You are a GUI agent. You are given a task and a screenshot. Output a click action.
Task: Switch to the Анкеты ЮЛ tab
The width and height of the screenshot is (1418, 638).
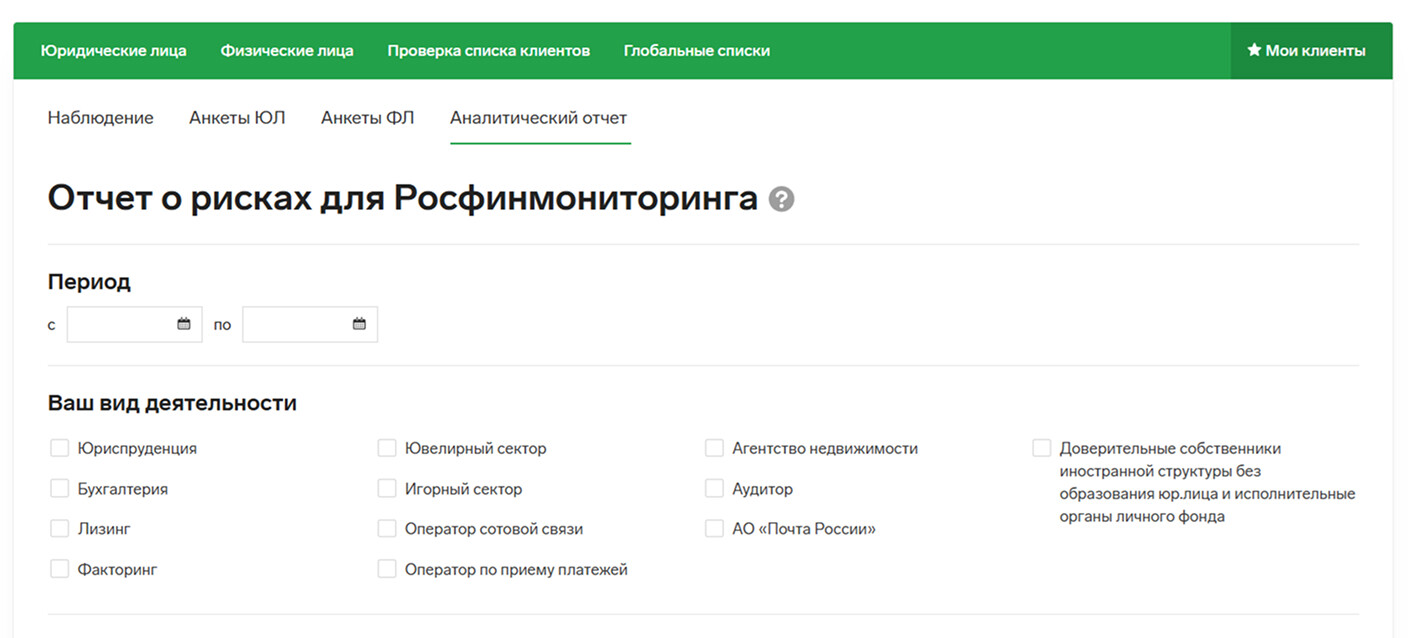click(237, 118)
